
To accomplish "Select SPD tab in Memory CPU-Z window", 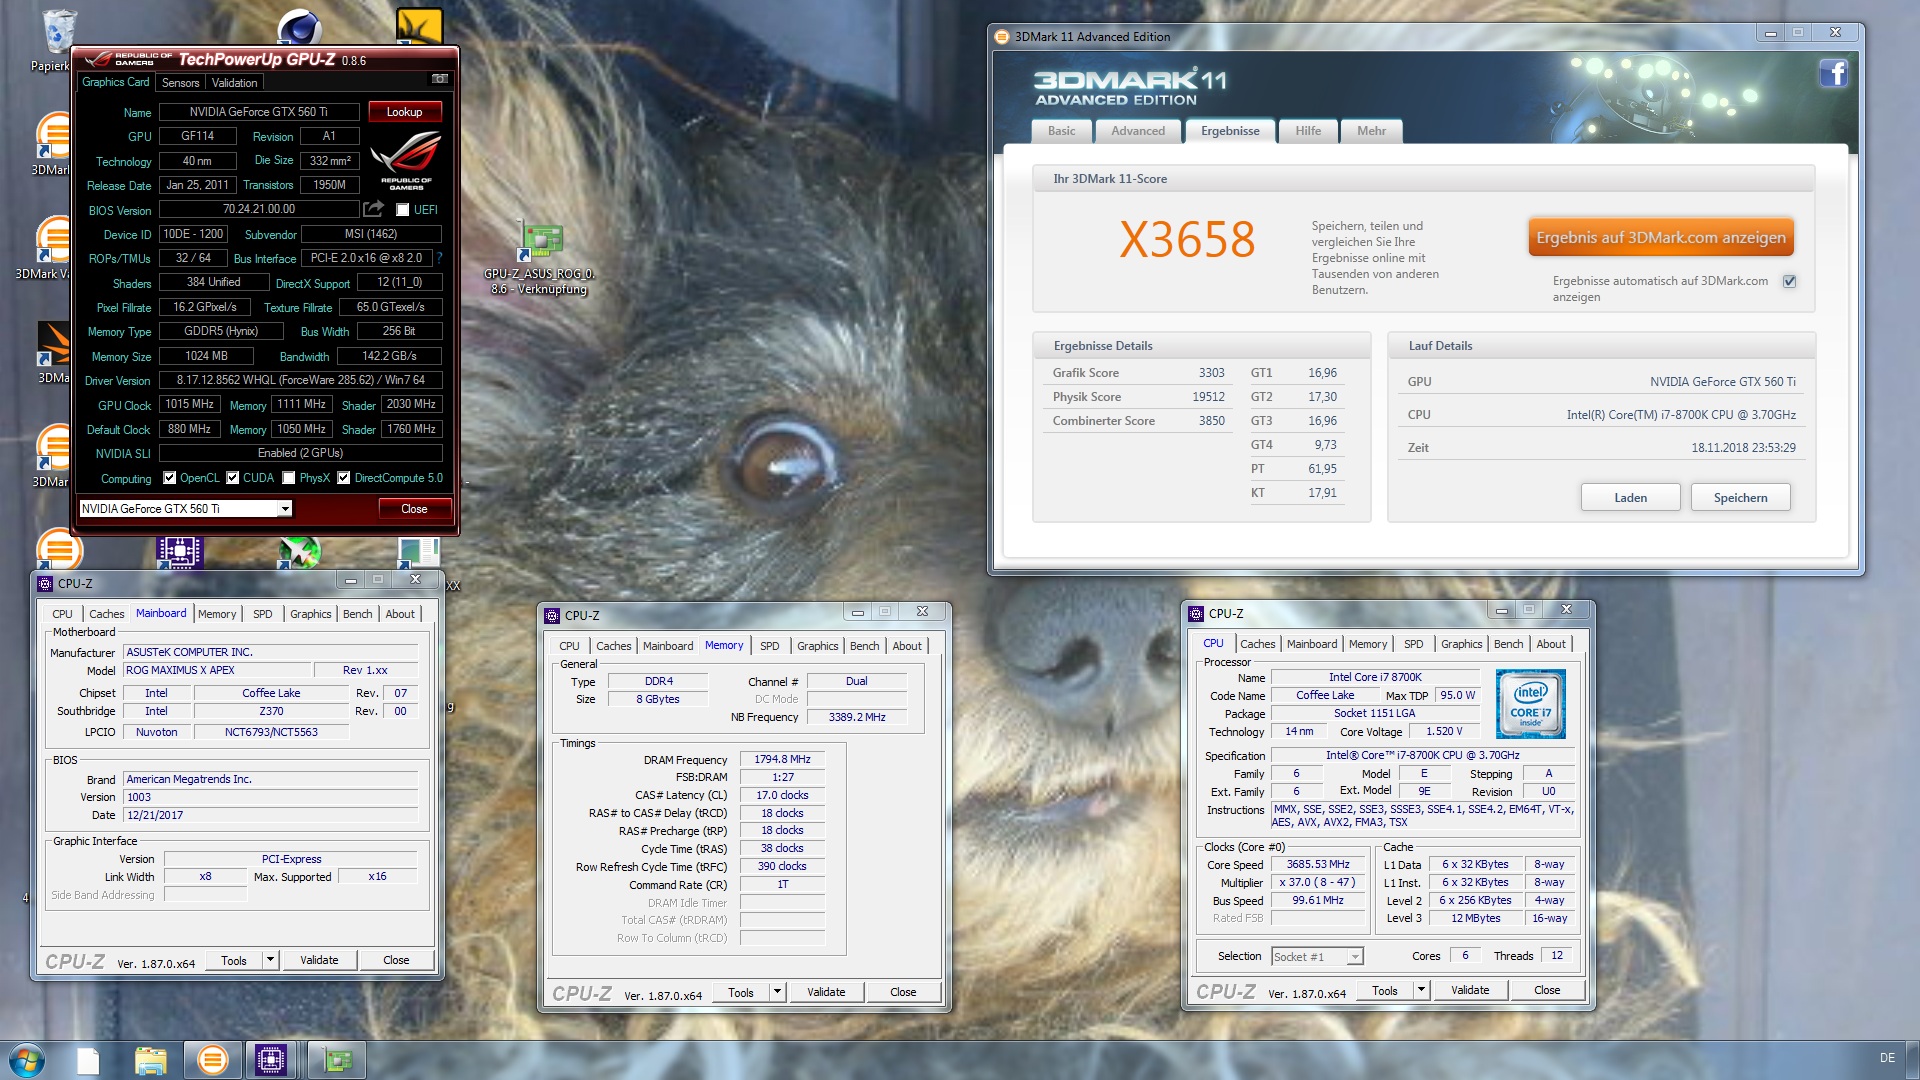I will pos(769,646).
